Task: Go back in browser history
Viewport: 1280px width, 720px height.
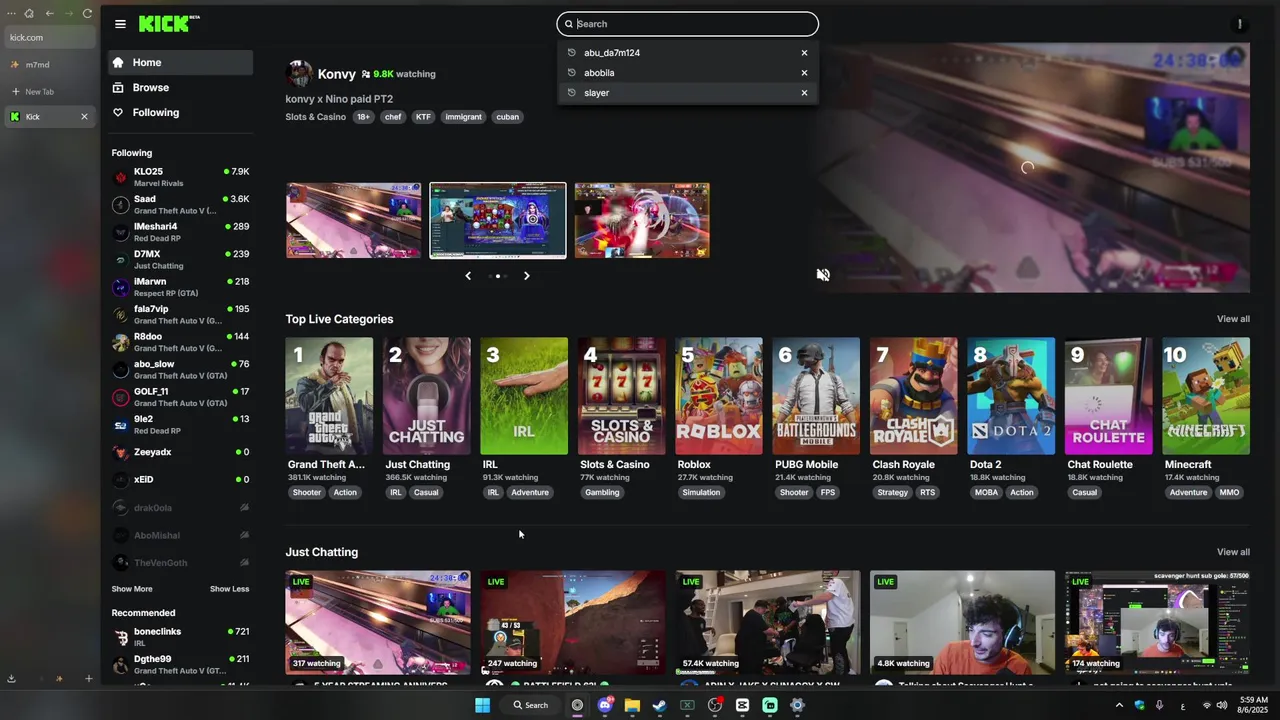Action: click(x=49, y=14)
